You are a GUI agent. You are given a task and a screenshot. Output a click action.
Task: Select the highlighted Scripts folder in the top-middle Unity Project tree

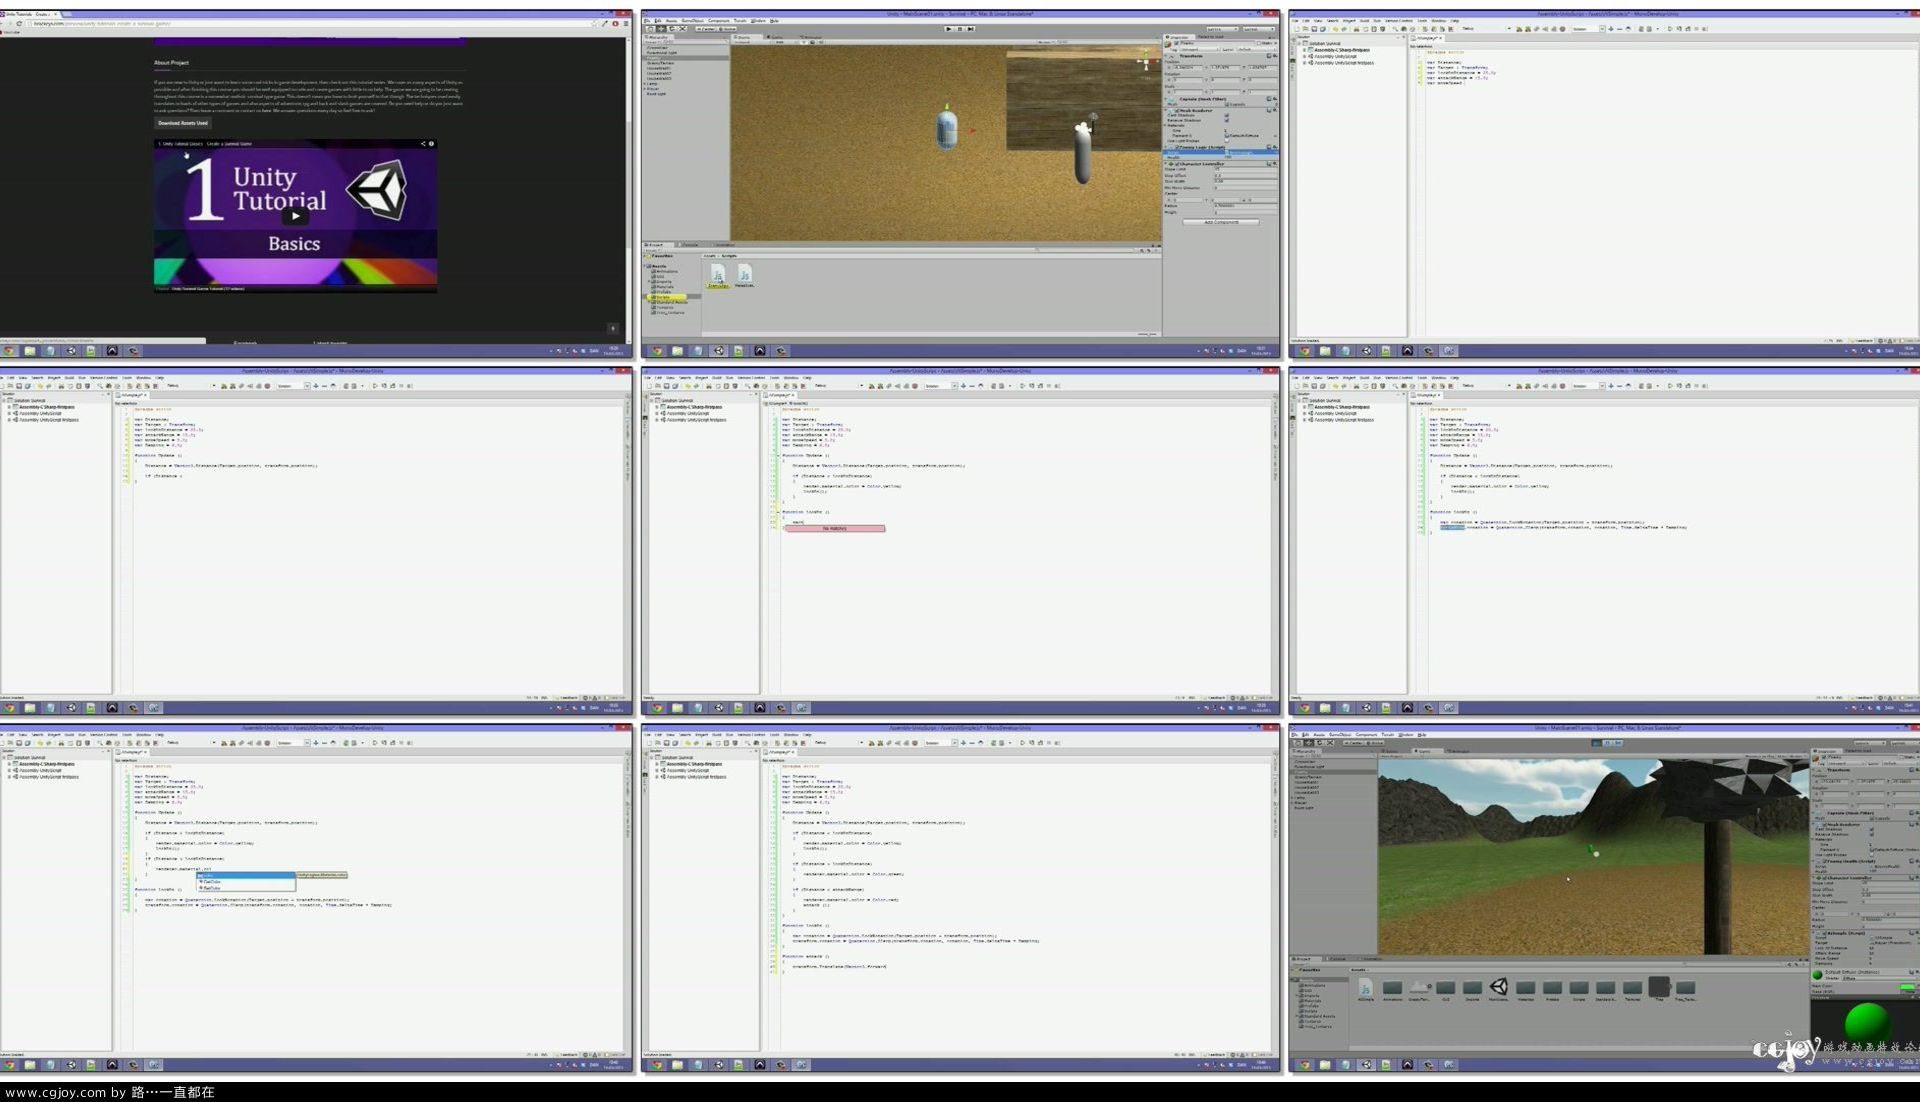(x=667, y=297)
